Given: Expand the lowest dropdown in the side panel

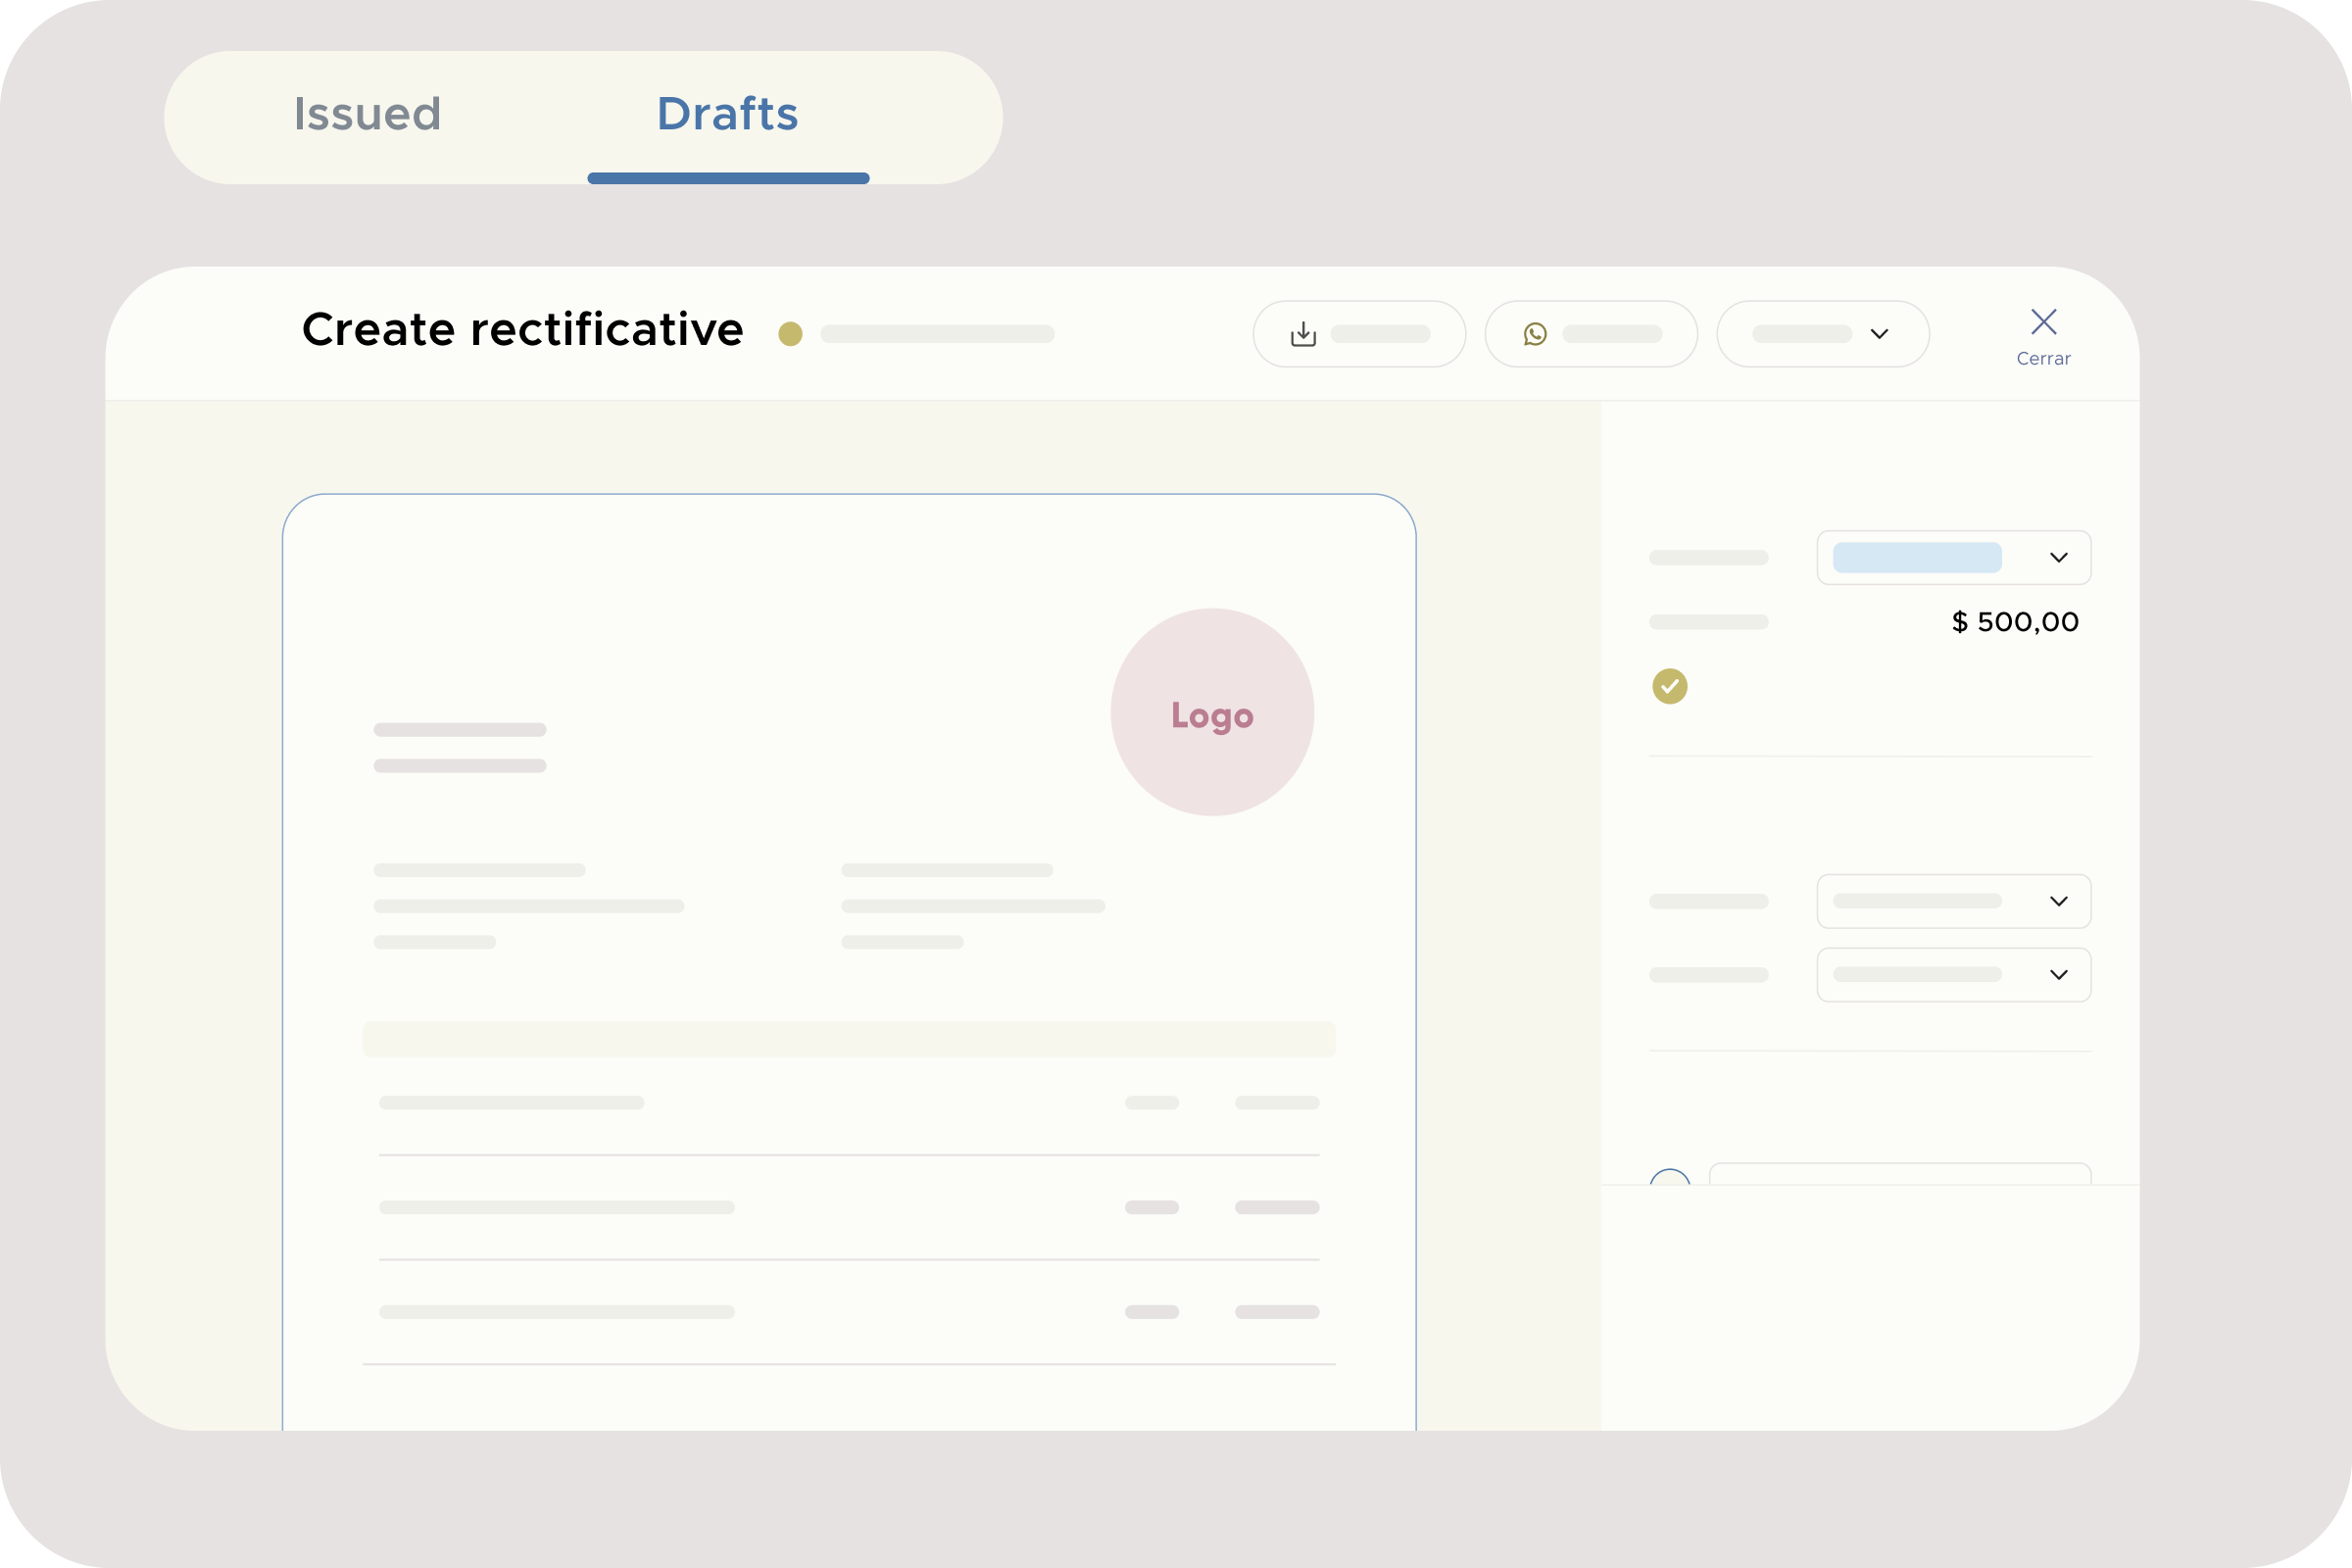Looking at the screenshot, I should coord(1952,974).
